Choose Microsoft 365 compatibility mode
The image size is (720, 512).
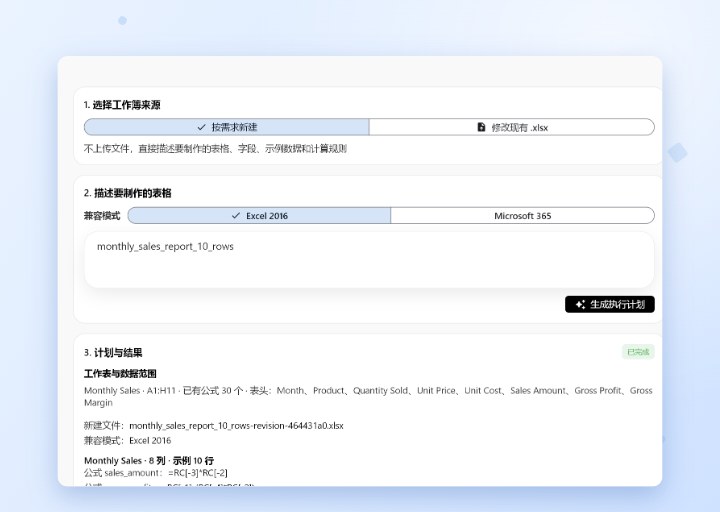[x=523, y=216]
